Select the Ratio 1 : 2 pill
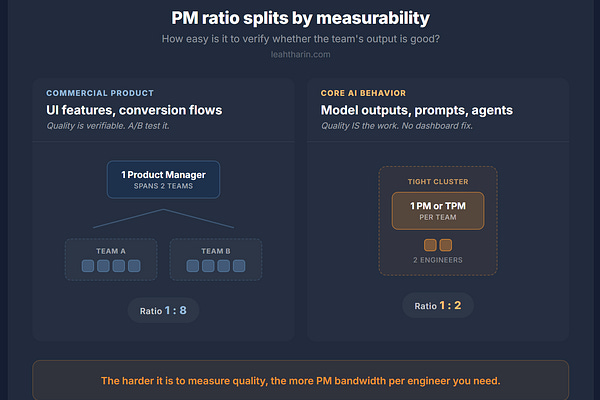This screenshot has width=600, height=400. click(438, 305)
